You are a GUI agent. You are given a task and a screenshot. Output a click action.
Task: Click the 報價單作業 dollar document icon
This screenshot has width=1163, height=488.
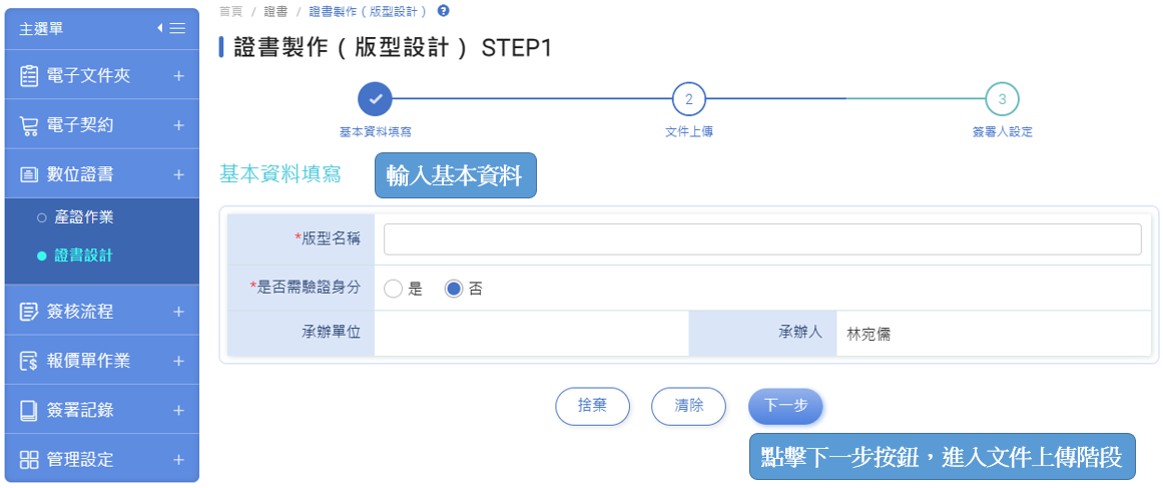point(29,361)
